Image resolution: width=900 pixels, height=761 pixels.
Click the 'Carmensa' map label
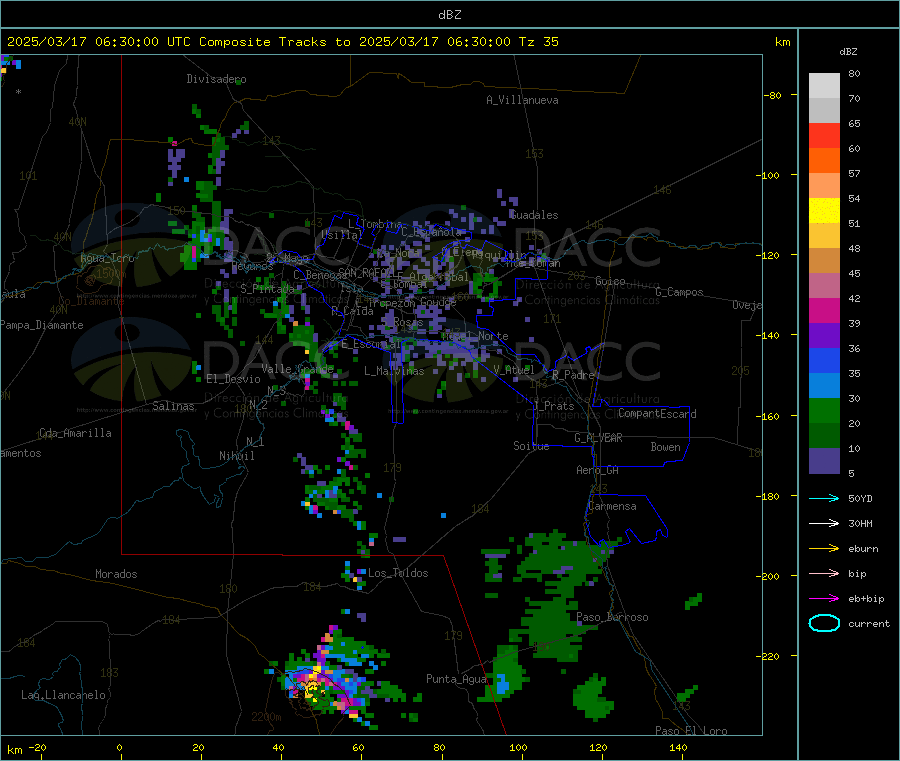tap(612, 506)
